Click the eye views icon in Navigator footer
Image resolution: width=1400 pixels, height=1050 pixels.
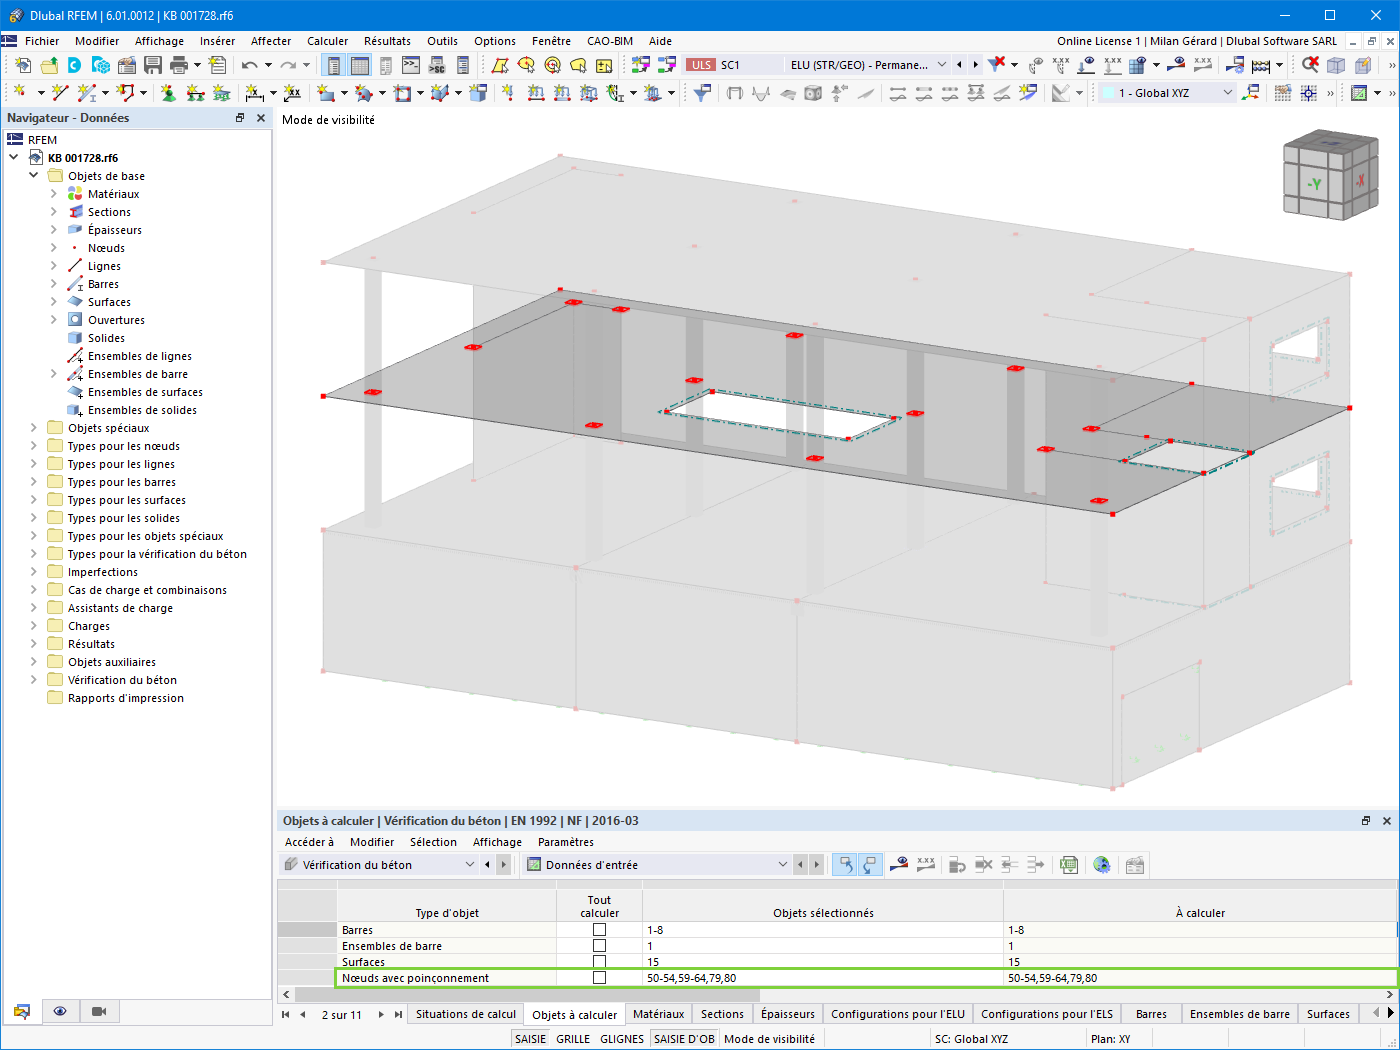tap(60, 1011)
